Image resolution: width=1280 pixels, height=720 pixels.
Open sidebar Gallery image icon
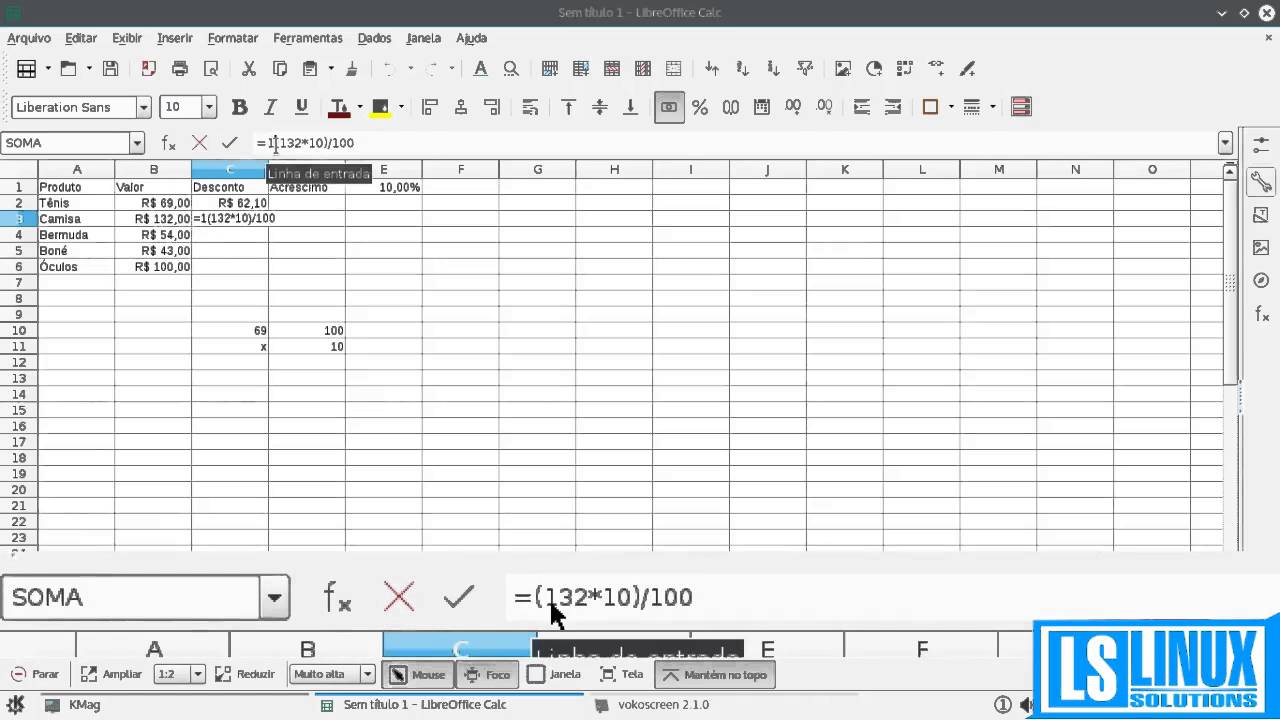(1261, 247)
